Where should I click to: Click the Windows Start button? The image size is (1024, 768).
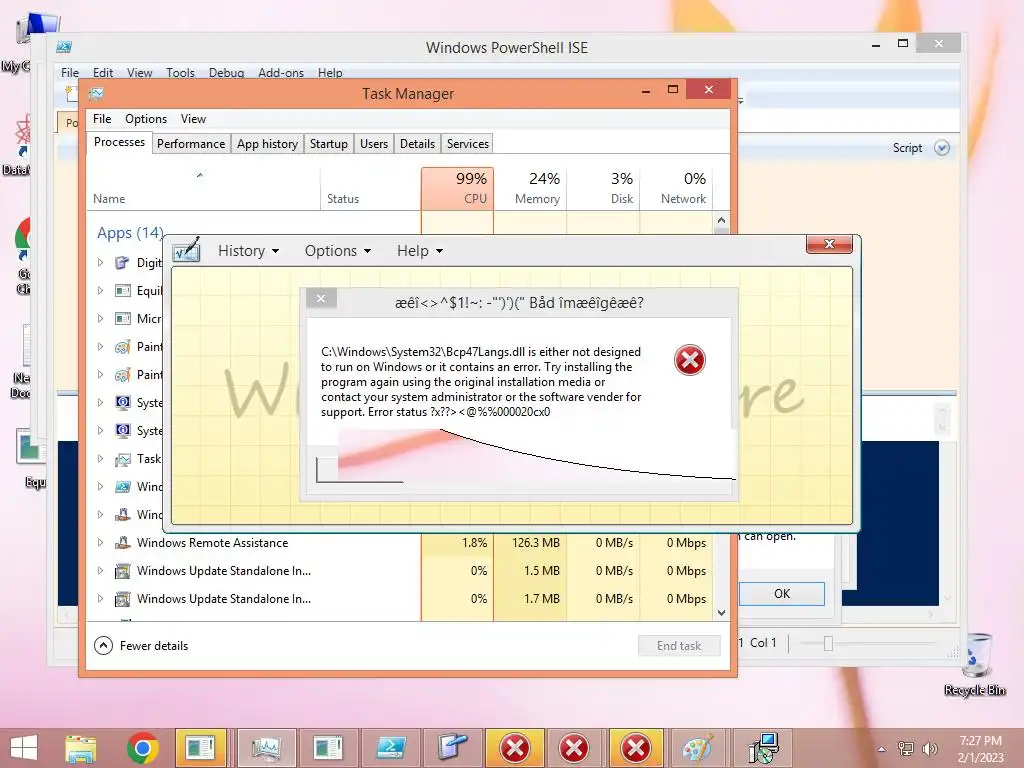[24, 748]
